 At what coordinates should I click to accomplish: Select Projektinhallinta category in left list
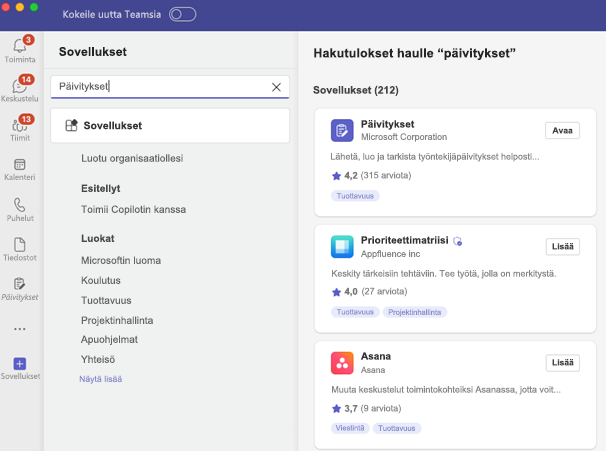(x=117, y=320)
